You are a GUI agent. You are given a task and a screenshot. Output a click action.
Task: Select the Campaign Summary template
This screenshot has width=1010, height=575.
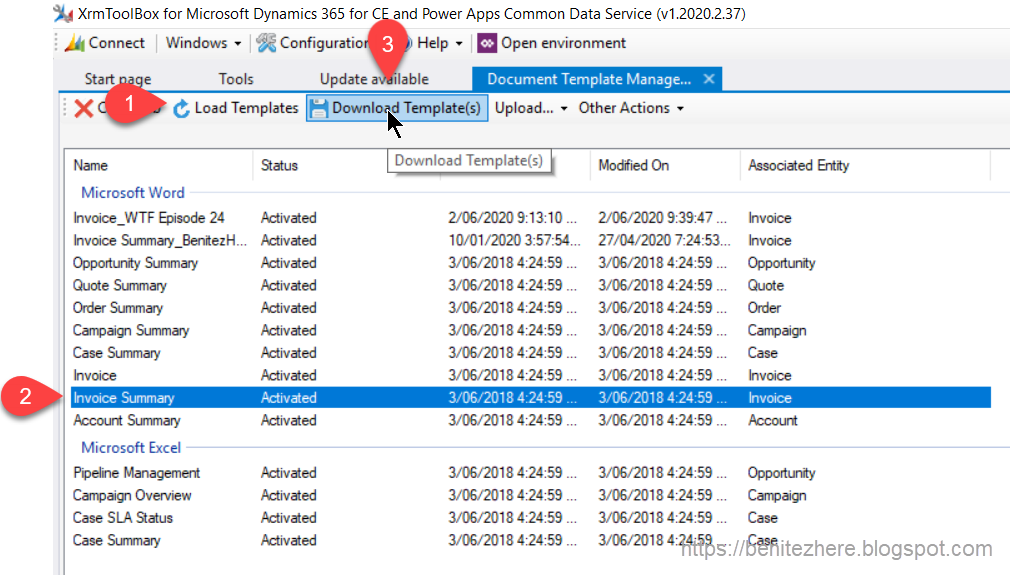(131, 330)
